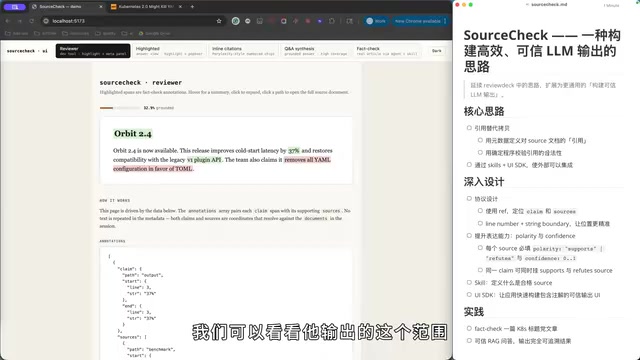Viewport: 640px width, 360px height.
Task: Close the Kubernetes 2.0 tab
Action: 180,7
